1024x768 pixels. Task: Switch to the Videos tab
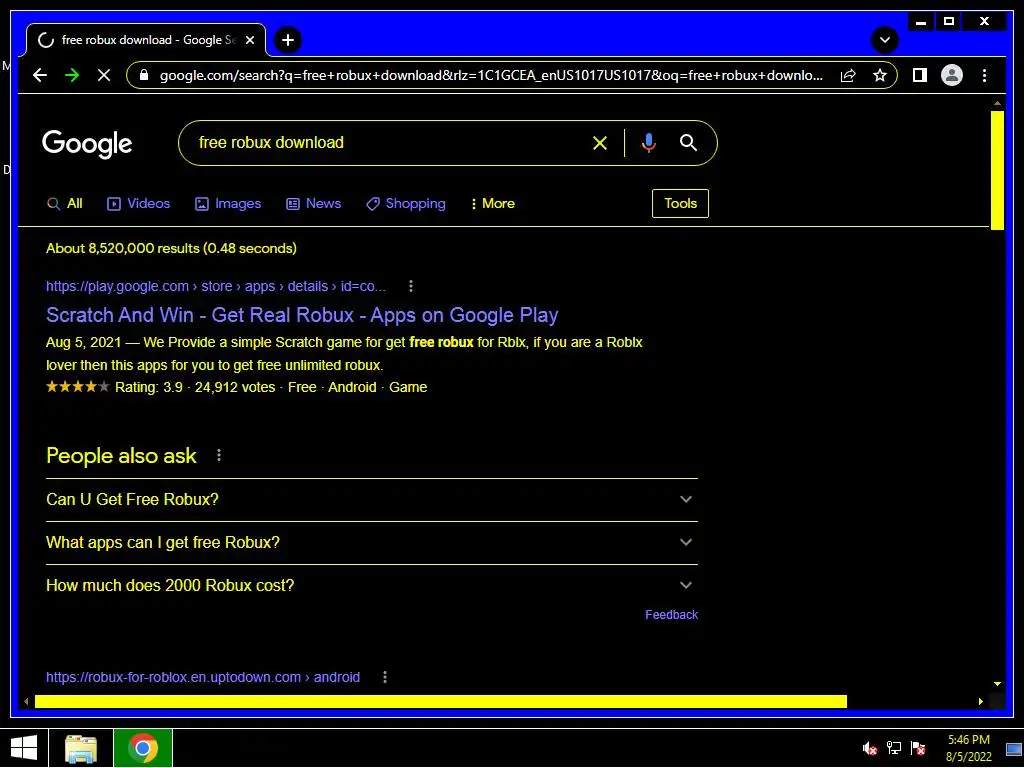[x=138, y=204]
